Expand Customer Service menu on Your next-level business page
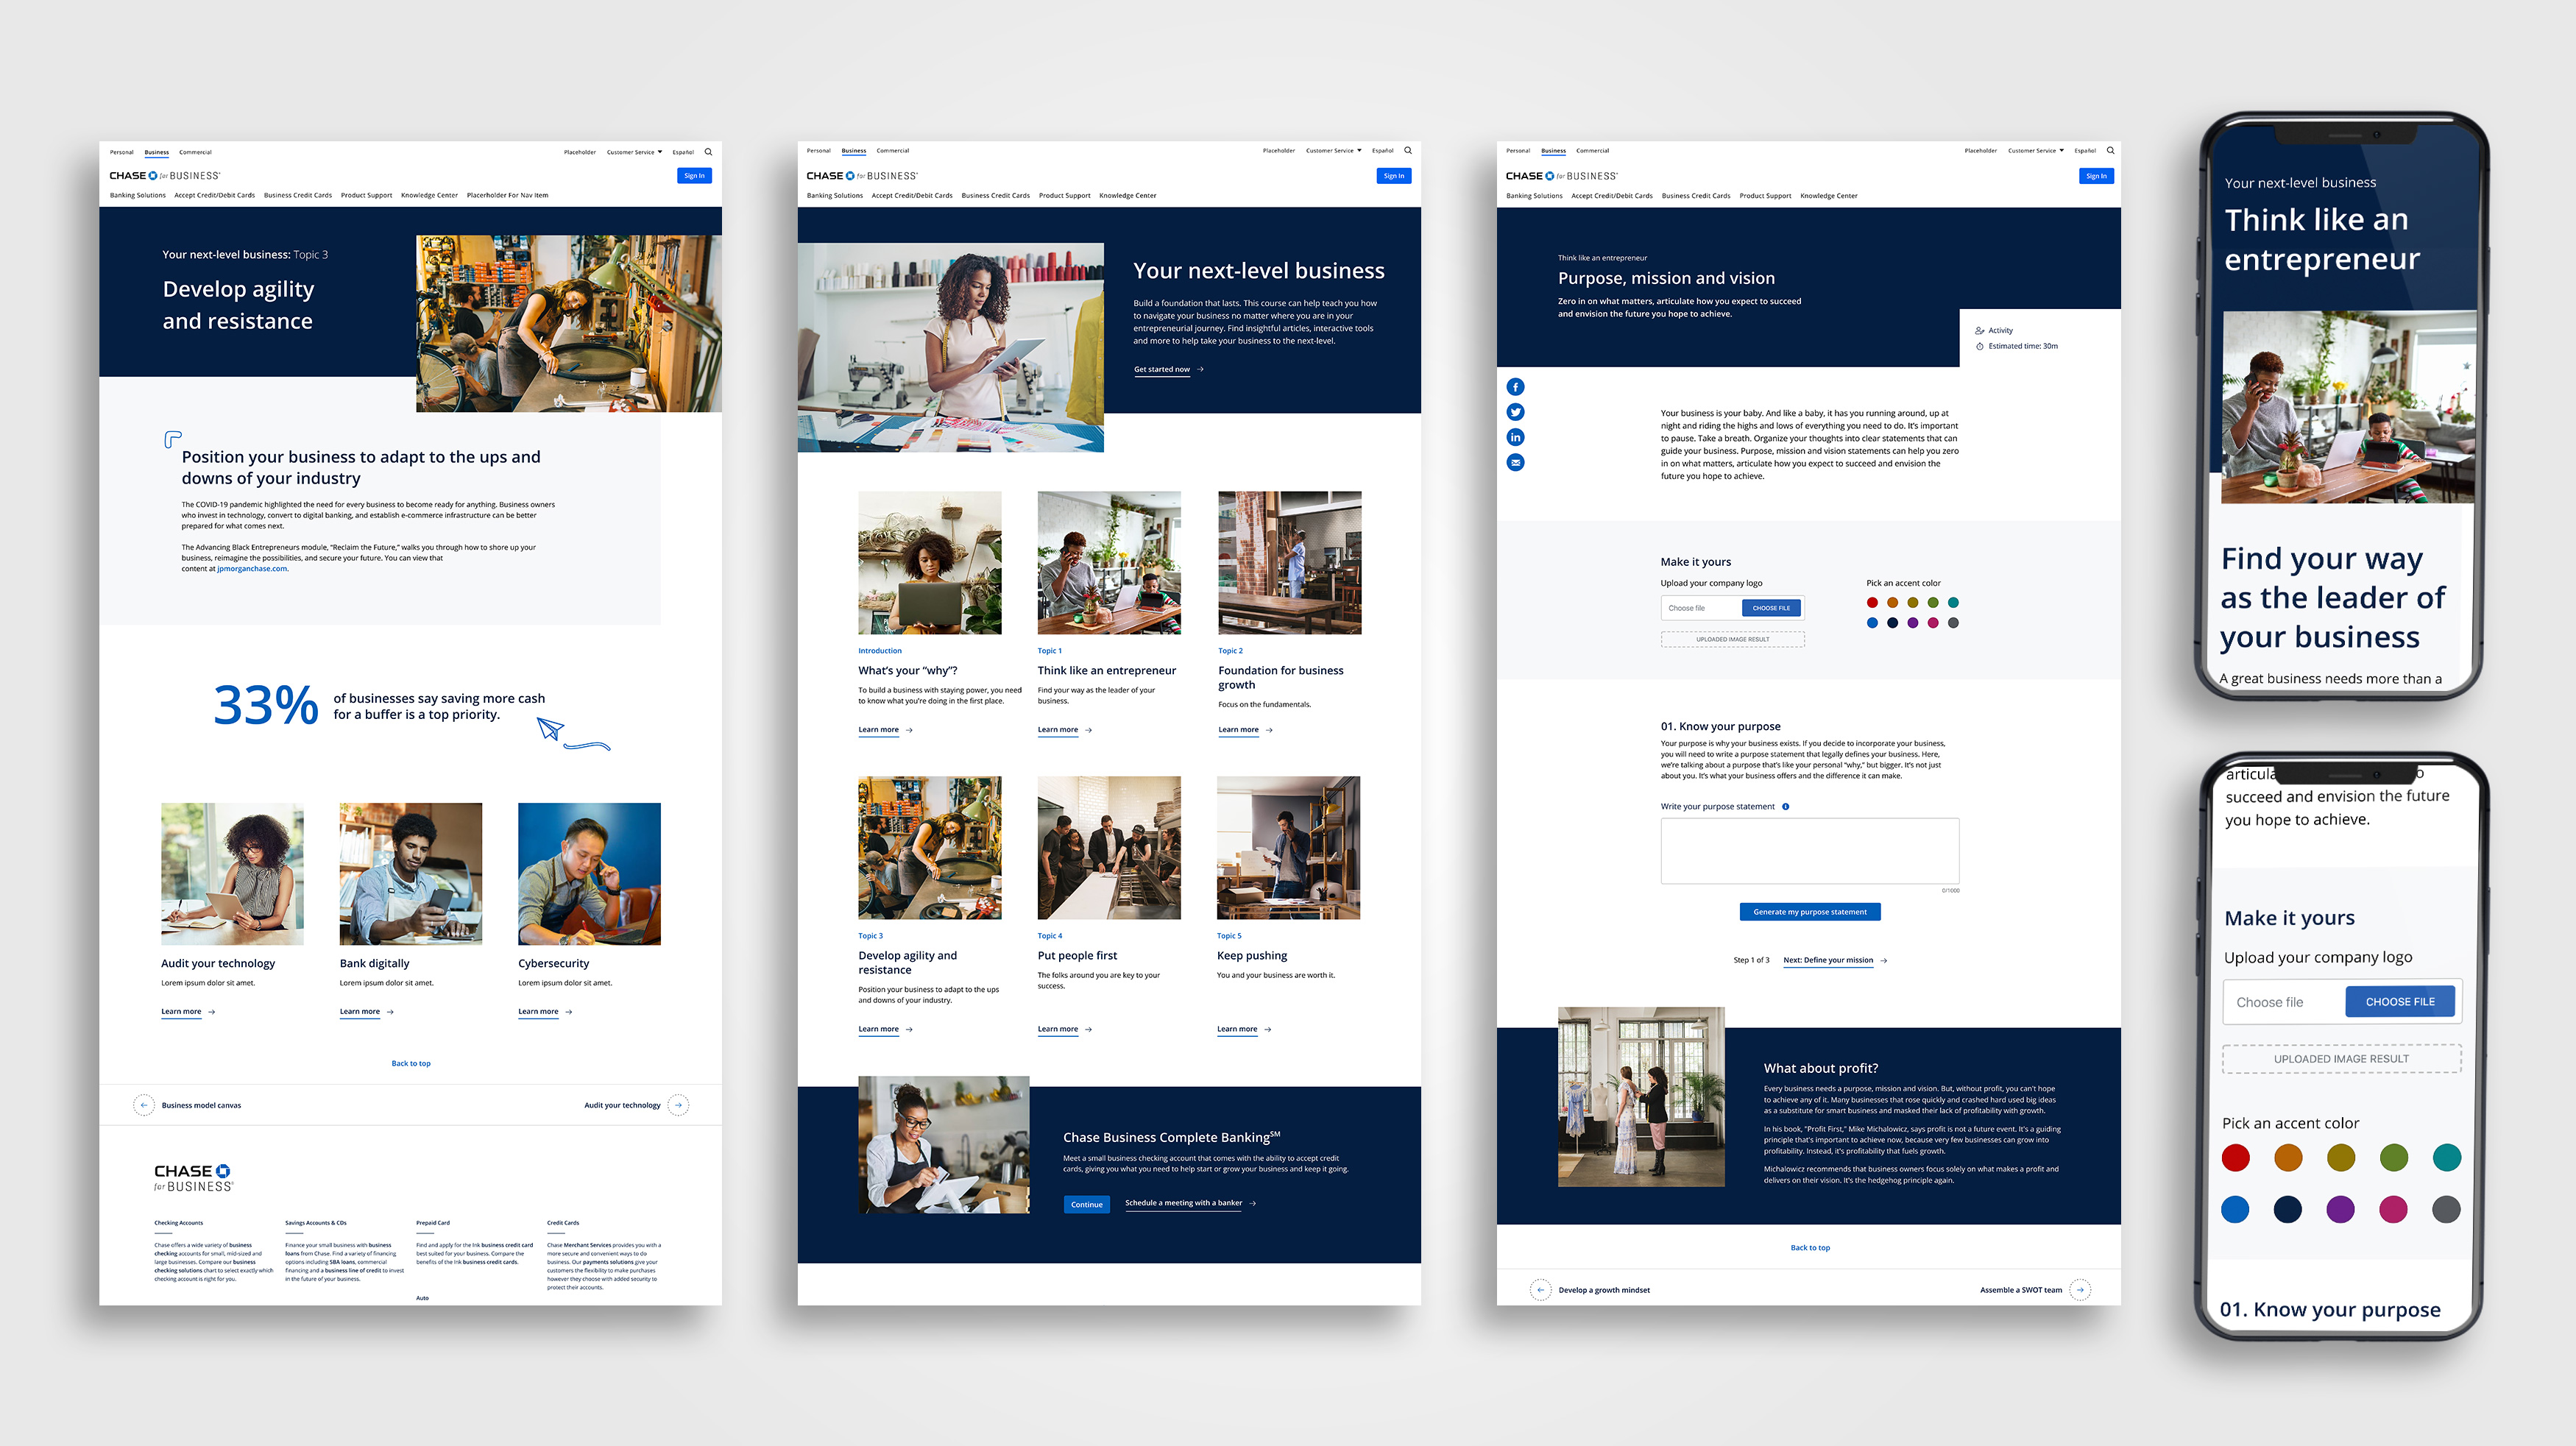Viewport: 2576px width, 1446px height. pyautogui.click(x=1333, y=151)
